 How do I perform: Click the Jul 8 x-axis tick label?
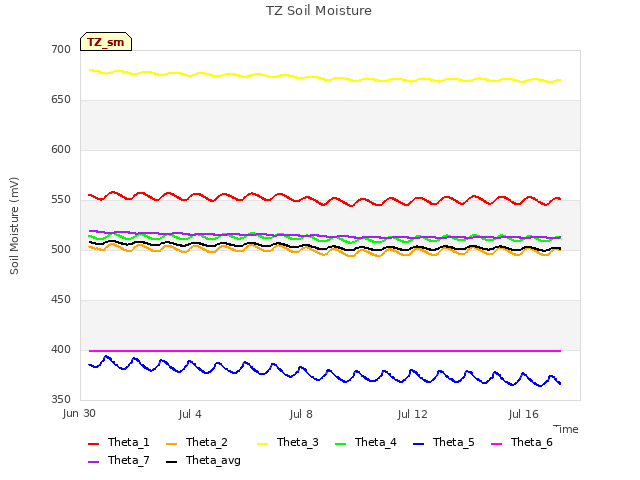coord(301,414)
